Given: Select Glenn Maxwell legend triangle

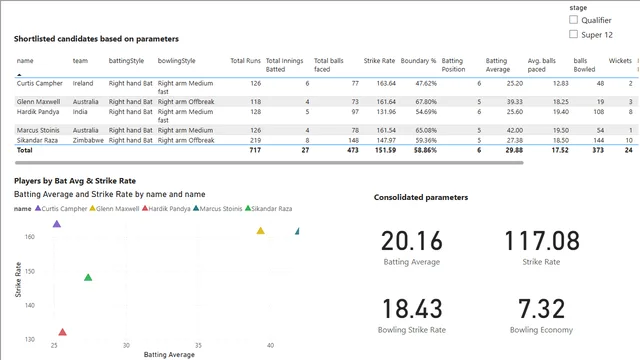Looking at the screenshot, I should pyautogui.click(x=93, y=208).
